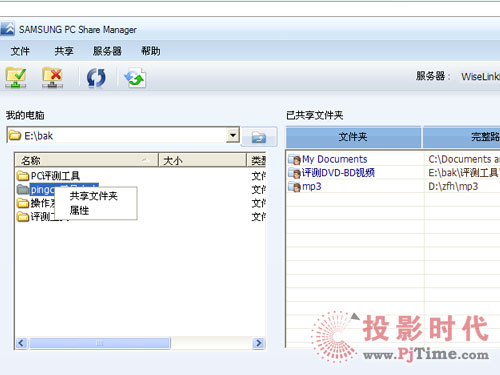The height and width of the screenshot is (375, 500).
Task: Open the 文件 menu
Action: [20, 51]
